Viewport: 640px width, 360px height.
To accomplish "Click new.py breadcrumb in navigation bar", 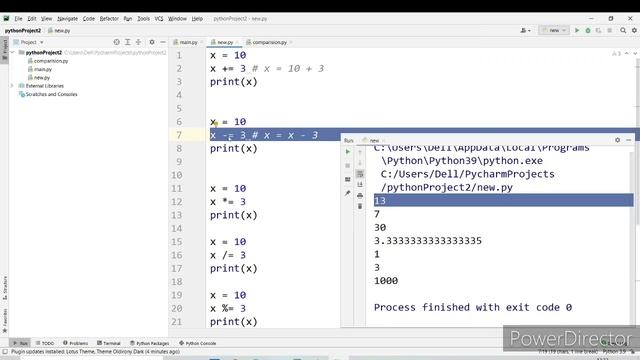I will pos(60,31).
